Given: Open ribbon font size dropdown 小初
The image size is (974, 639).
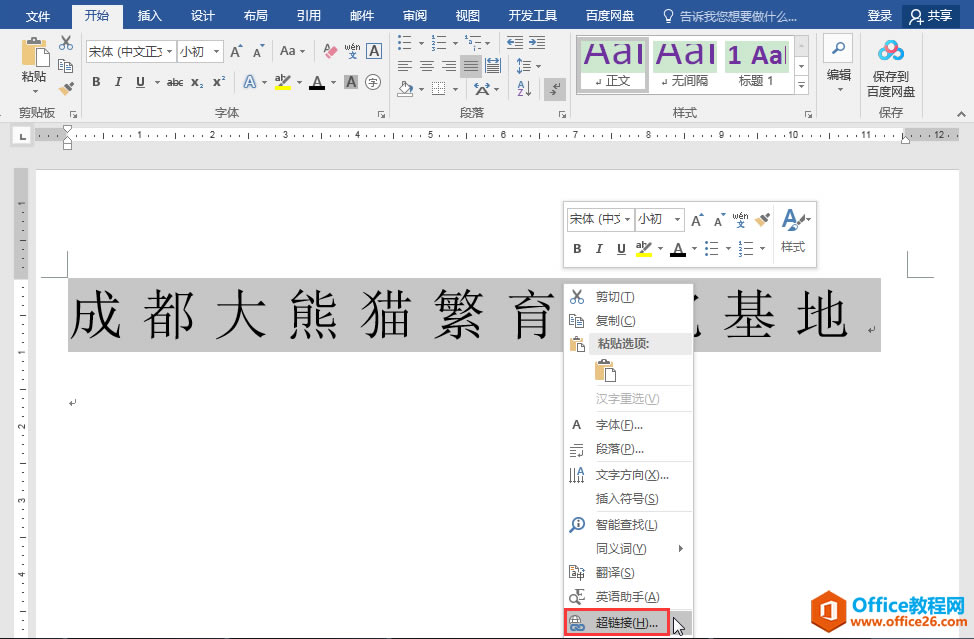Looking at the screenshot, I should point(217,52).
